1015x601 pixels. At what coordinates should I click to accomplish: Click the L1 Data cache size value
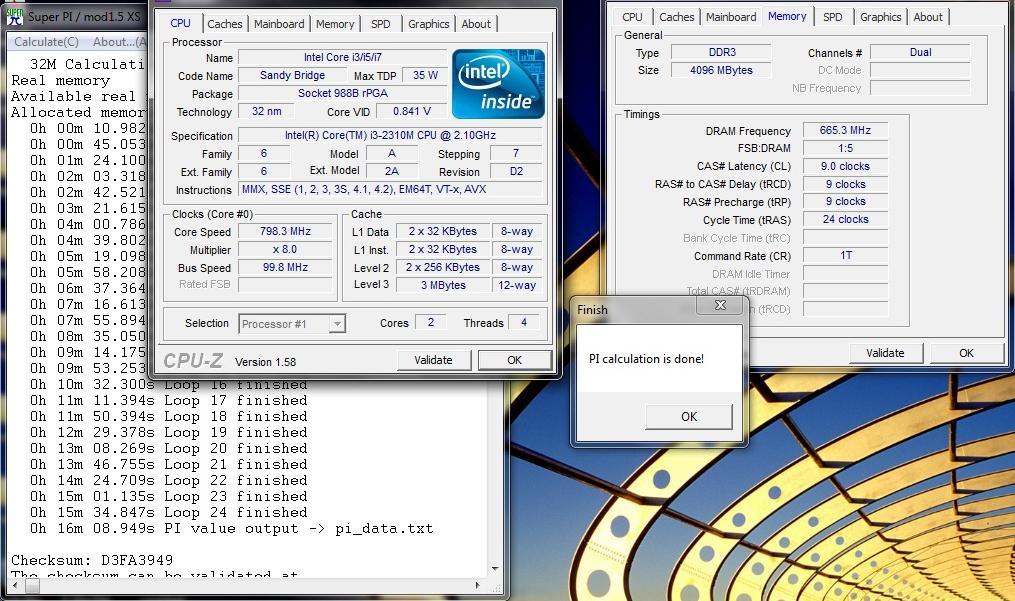coord(443,231)
